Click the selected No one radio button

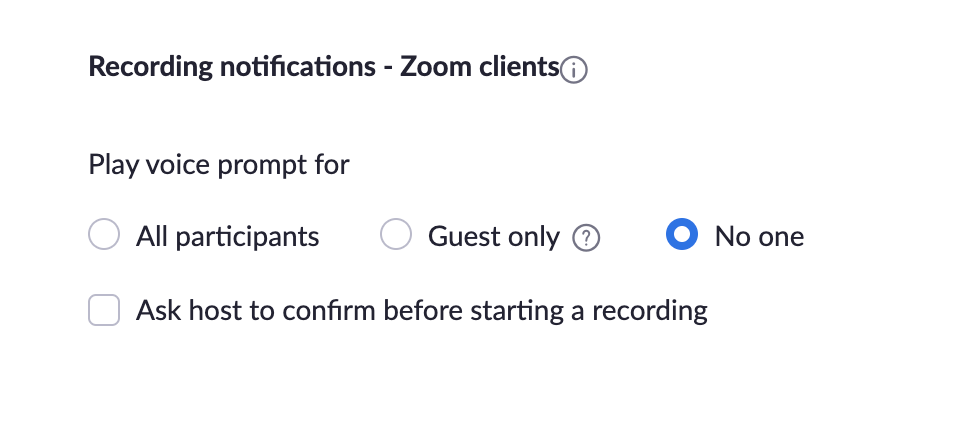click(682, 234)
